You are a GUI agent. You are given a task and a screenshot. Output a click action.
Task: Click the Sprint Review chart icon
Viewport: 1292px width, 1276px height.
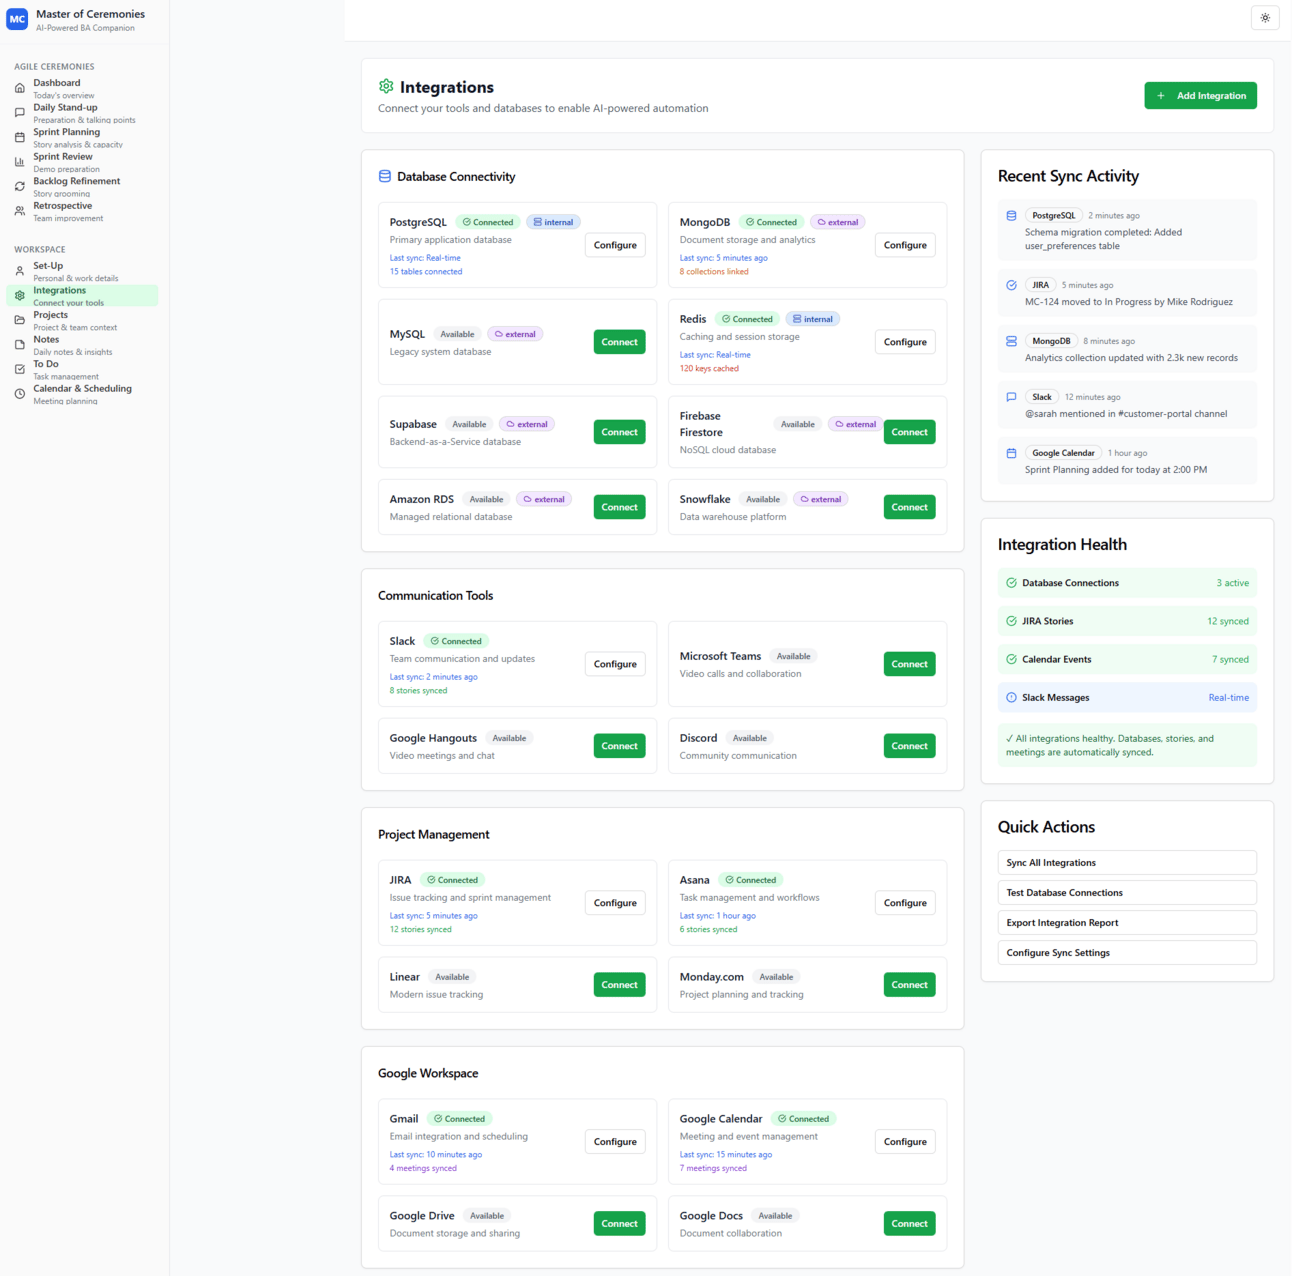[x=19, y=162]
